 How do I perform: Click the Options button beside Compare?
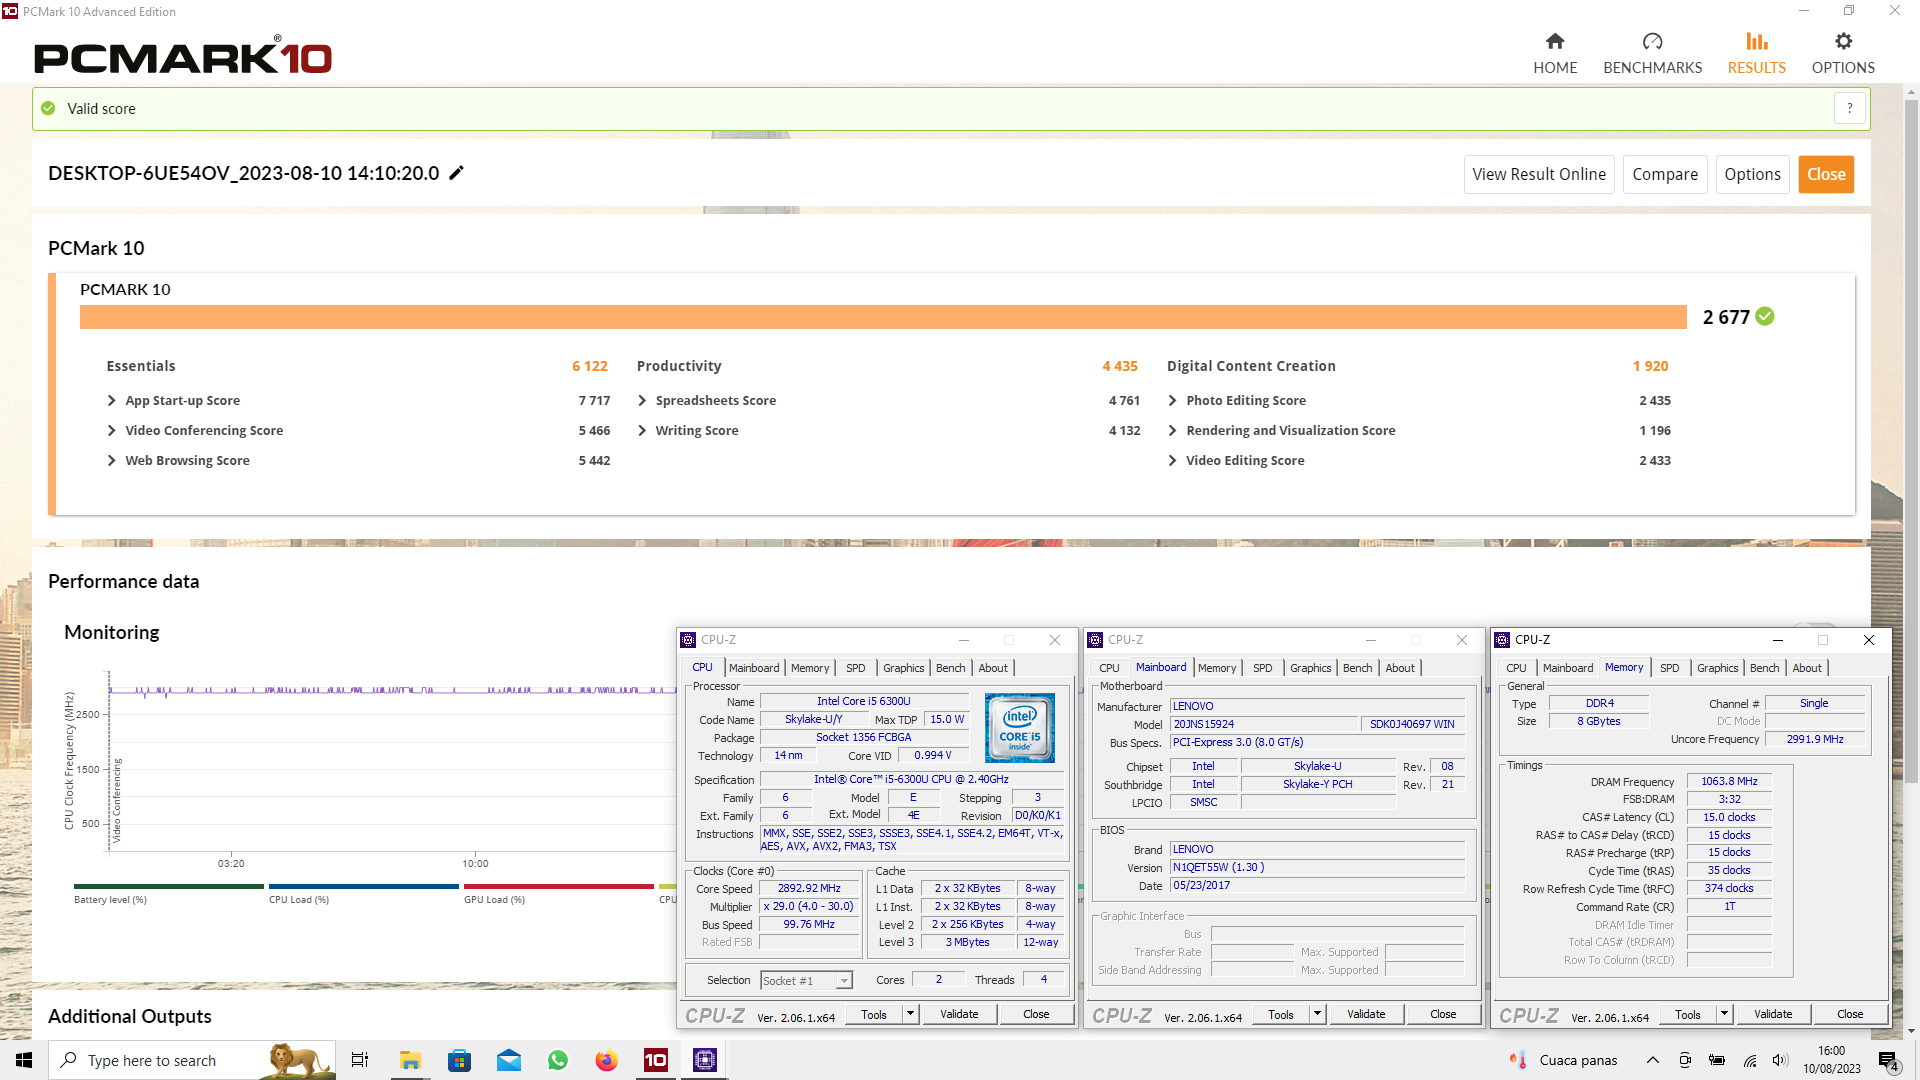tap(1752, 174)
